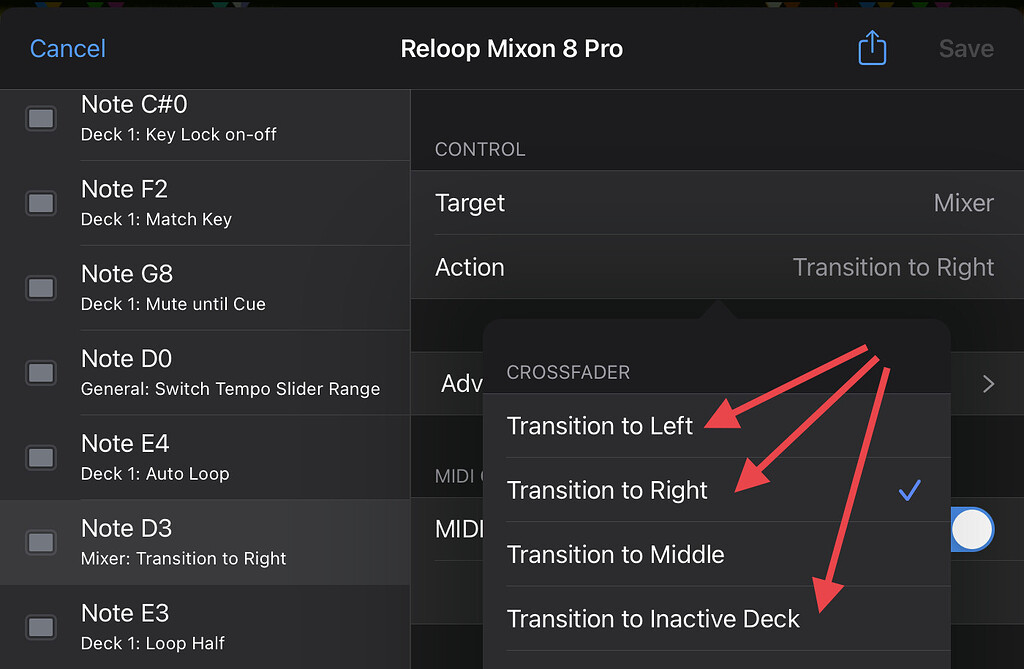Screen dimensions: 1024x669
Task: Tap Cancel to discard mapping changes
Action: 66,47
